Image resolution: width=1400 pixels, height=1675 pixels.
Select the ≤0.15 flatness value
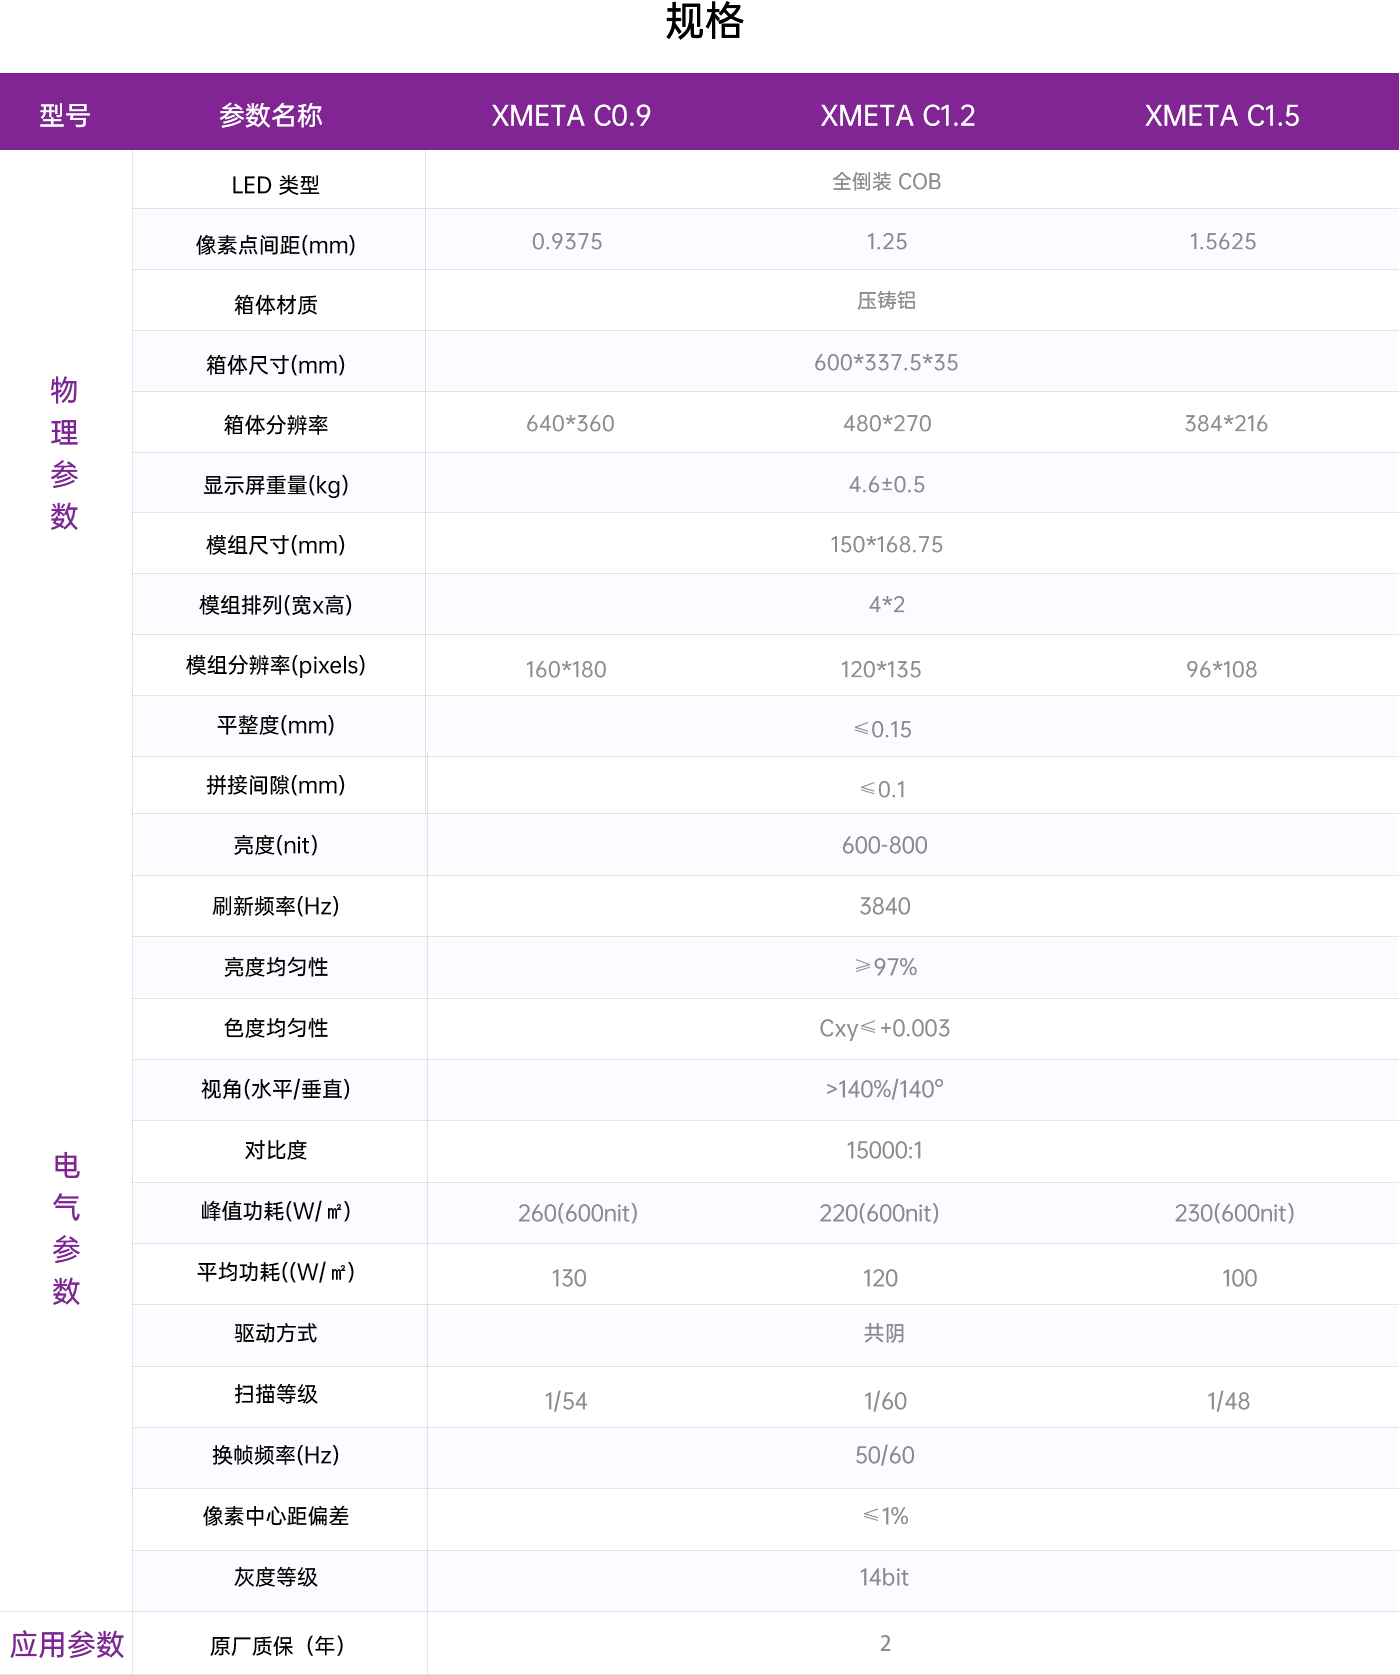click(x=883, y=730)
